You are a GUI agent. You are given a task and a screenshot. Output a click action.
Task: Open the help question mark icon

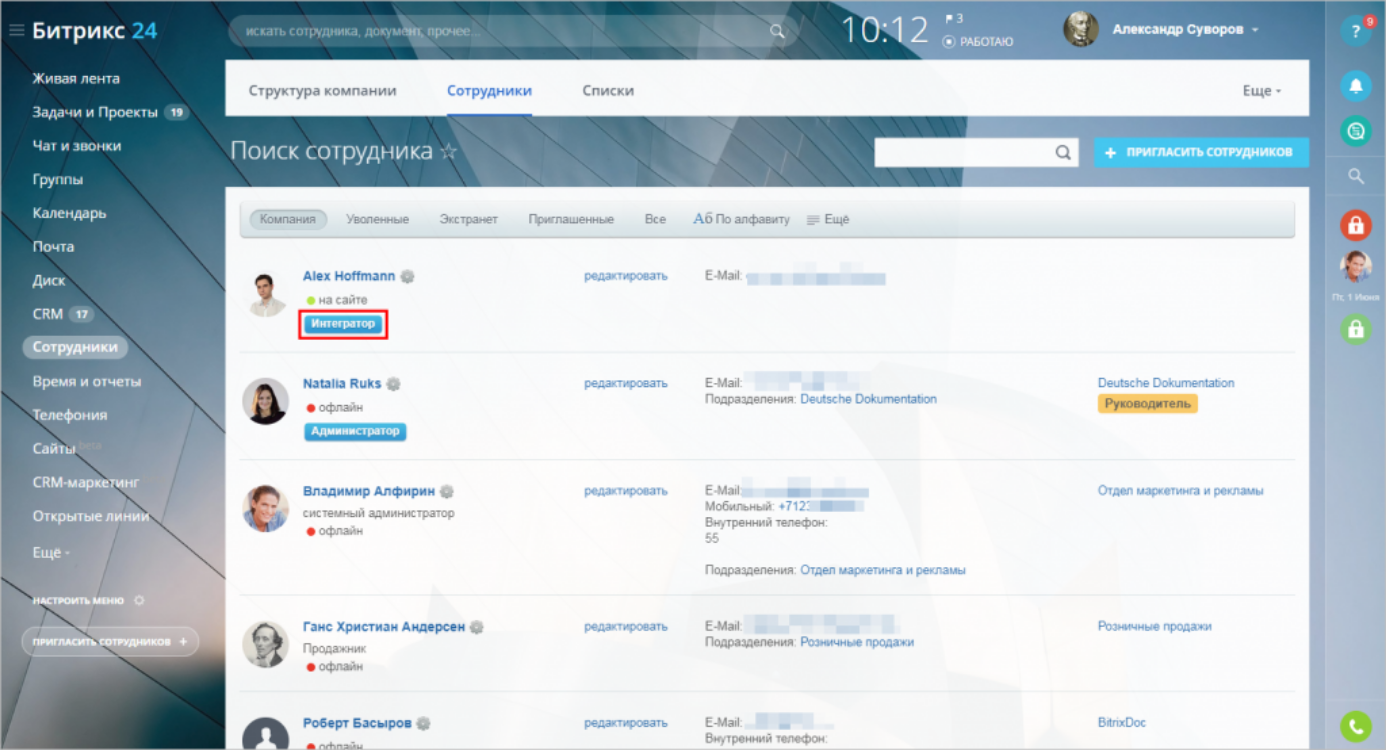[x=1355, y=31]
